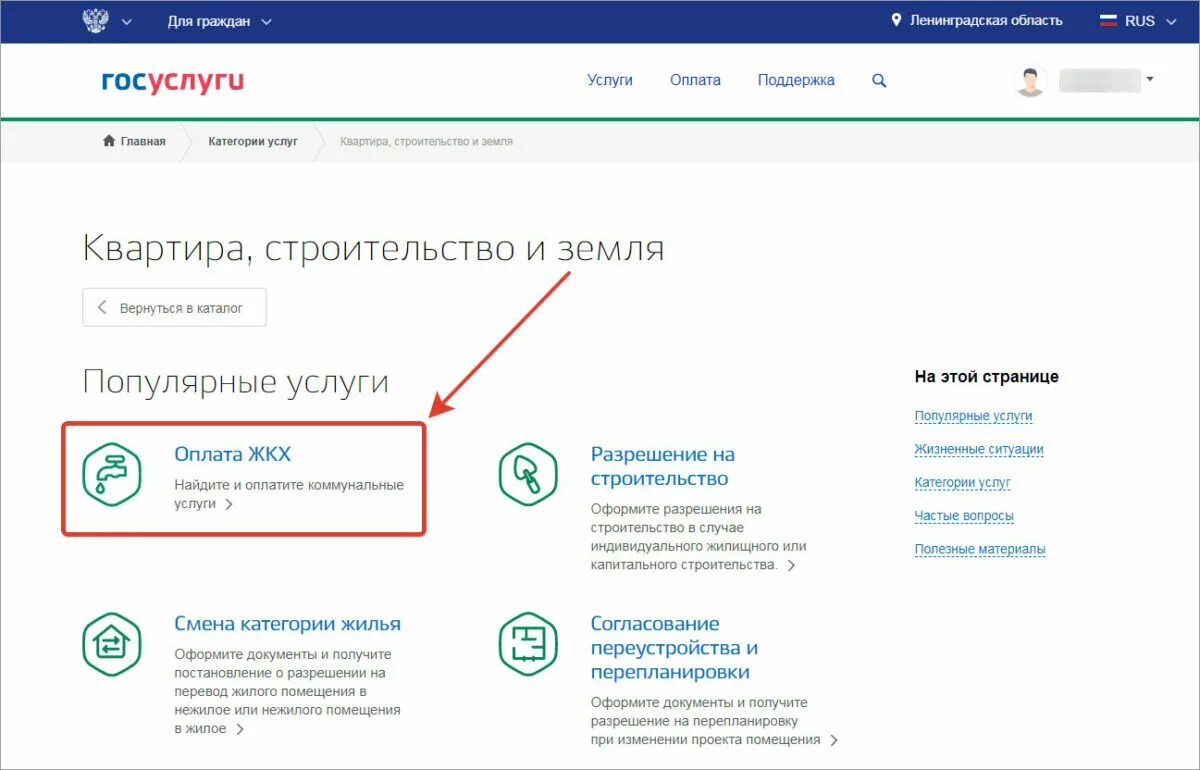Click the location pin icon
This screenshot has width=1200, height=770.
(x=897, y=20)
